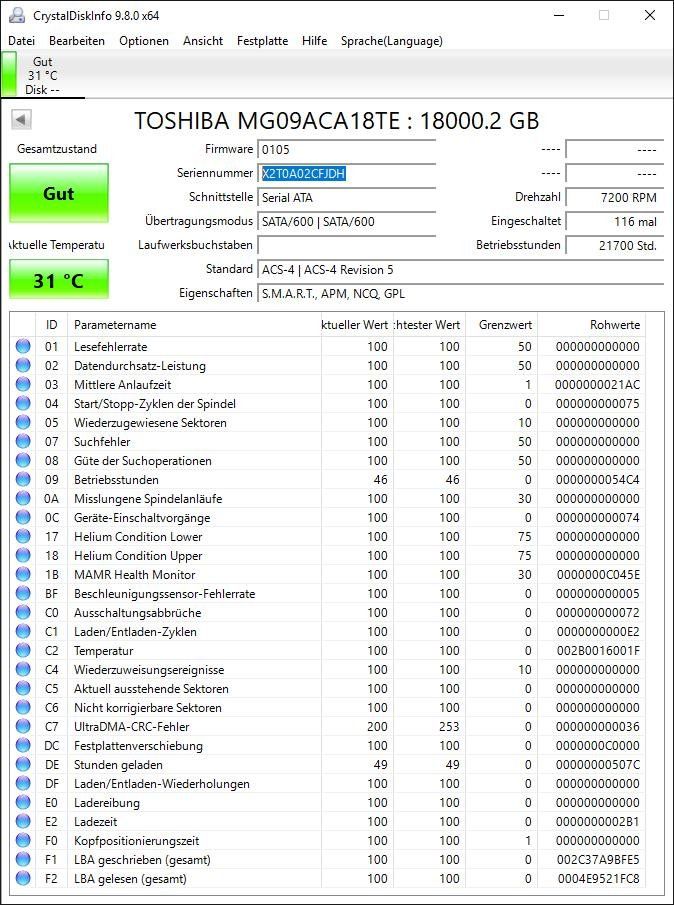Select the Misslungene Spindelanläufe row
Screen dimensions: 674x905
[328, 499]
